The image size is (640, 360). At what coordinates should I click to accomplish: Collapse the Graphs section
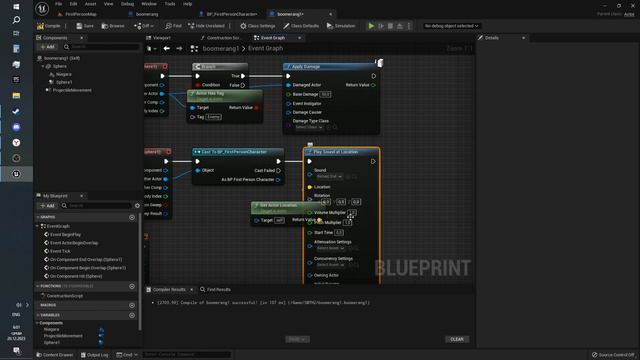(38, 217)
